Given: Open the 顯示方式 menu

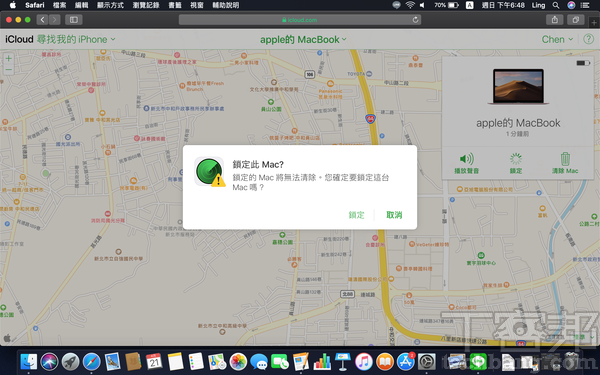Looking at the screenshot, I should click(x=110, y=5).
